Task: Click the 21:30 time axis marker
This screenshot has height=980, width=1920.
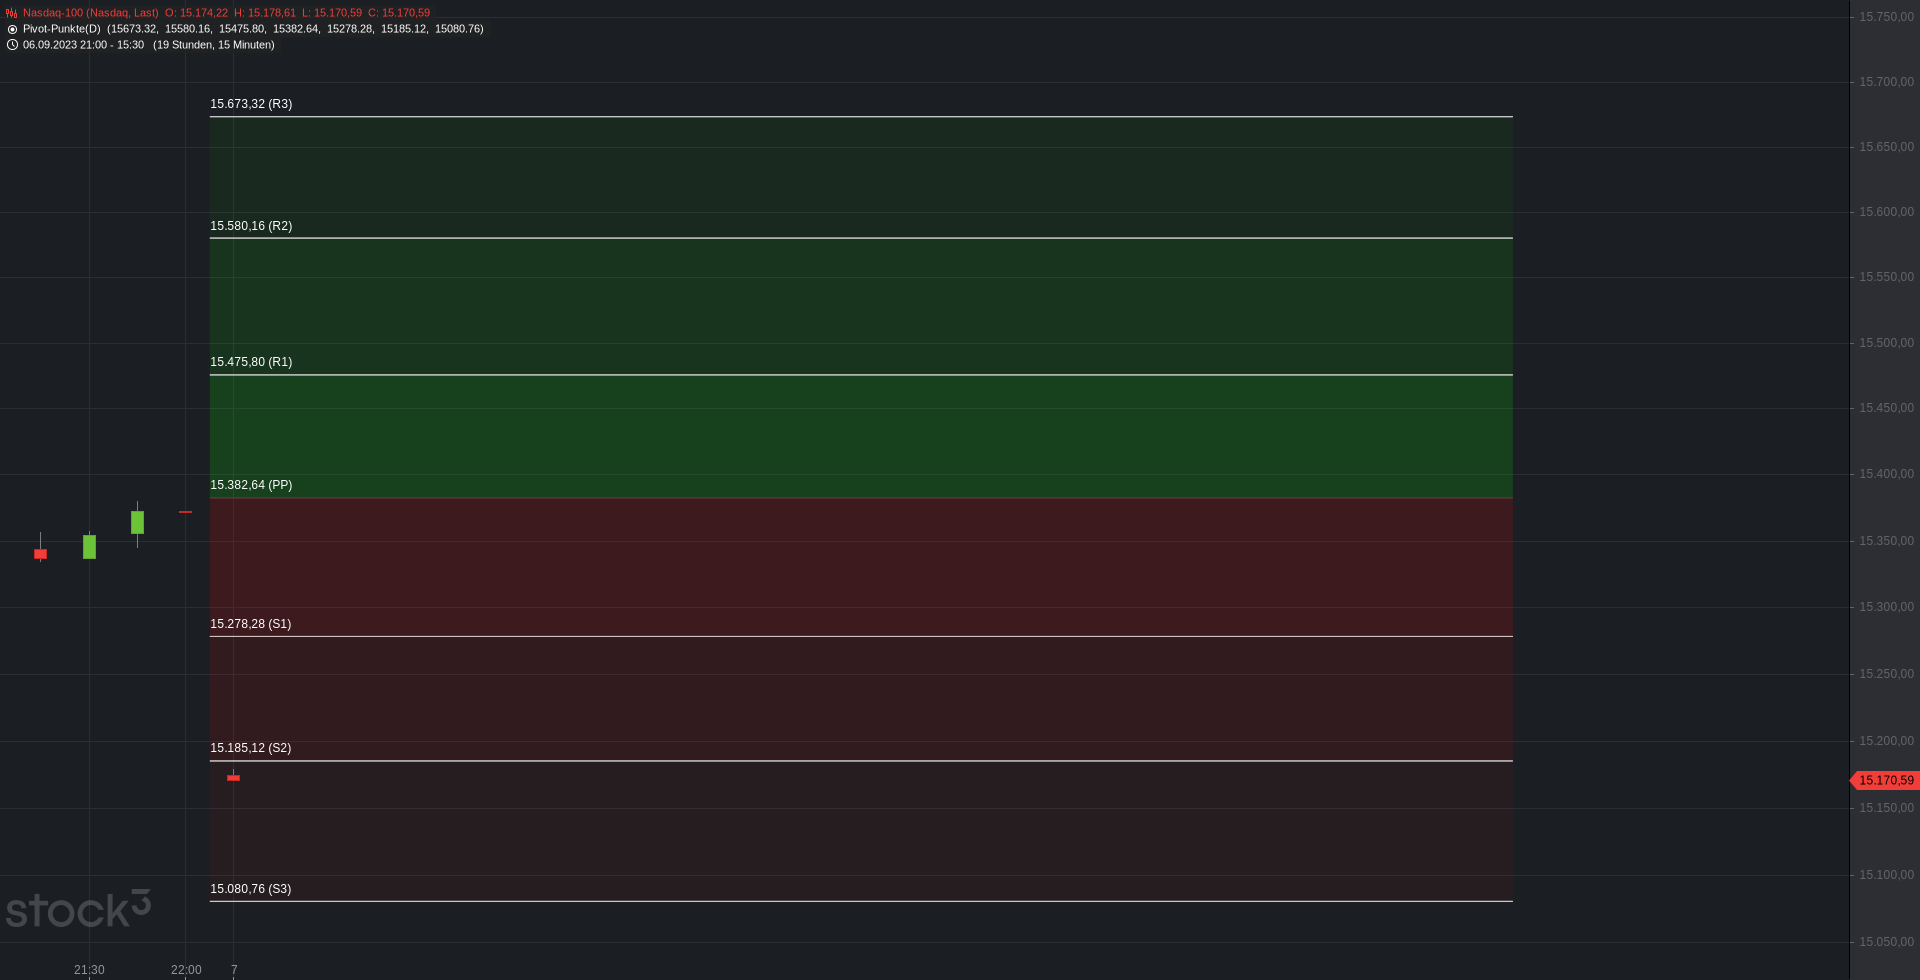Action: coord(89,970)
